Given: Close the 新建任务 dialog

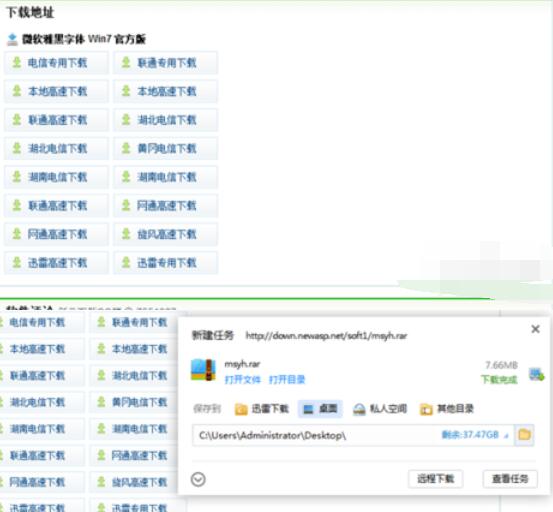Looking at the screenshot, I should pos(535,329).
